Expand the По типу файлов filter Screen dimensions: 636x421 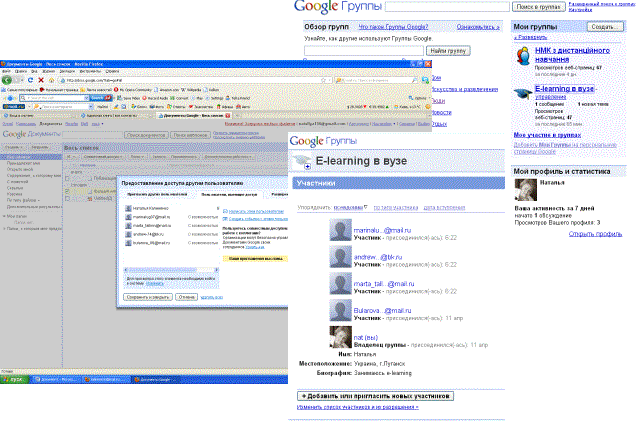click(23, 200)
